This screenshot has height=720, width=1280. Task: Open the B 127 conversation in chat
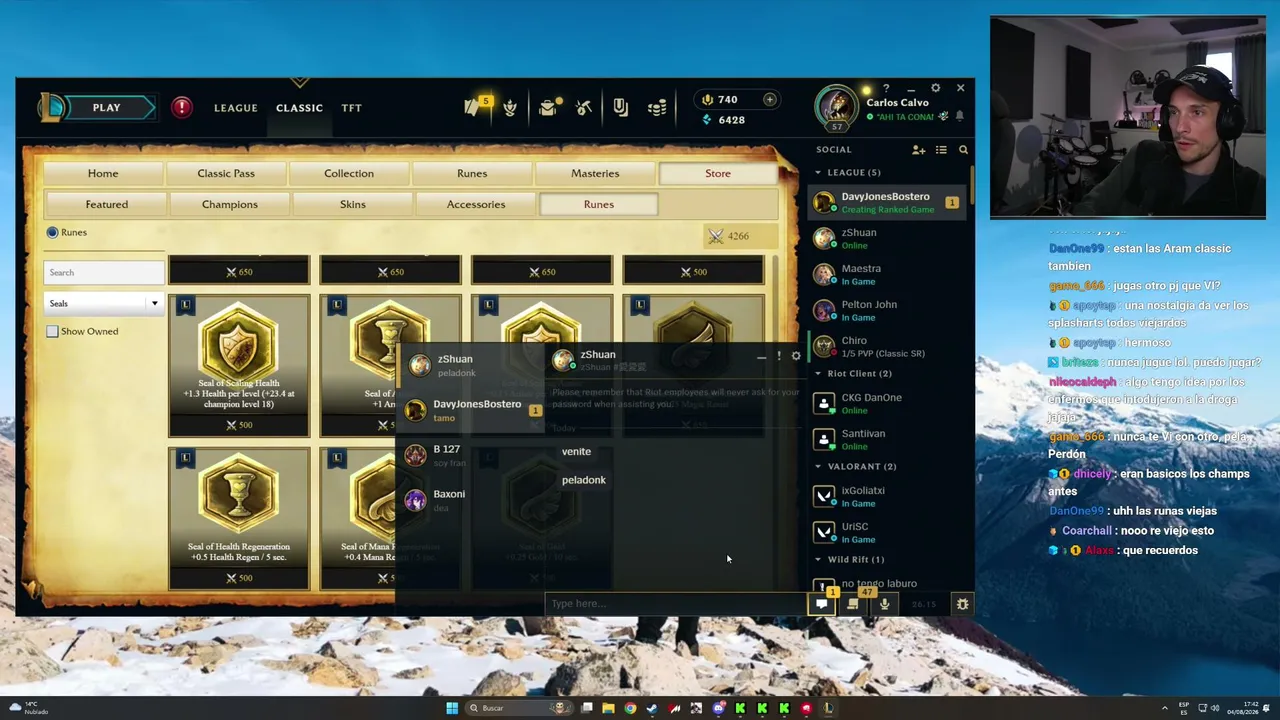coord(470,455)
